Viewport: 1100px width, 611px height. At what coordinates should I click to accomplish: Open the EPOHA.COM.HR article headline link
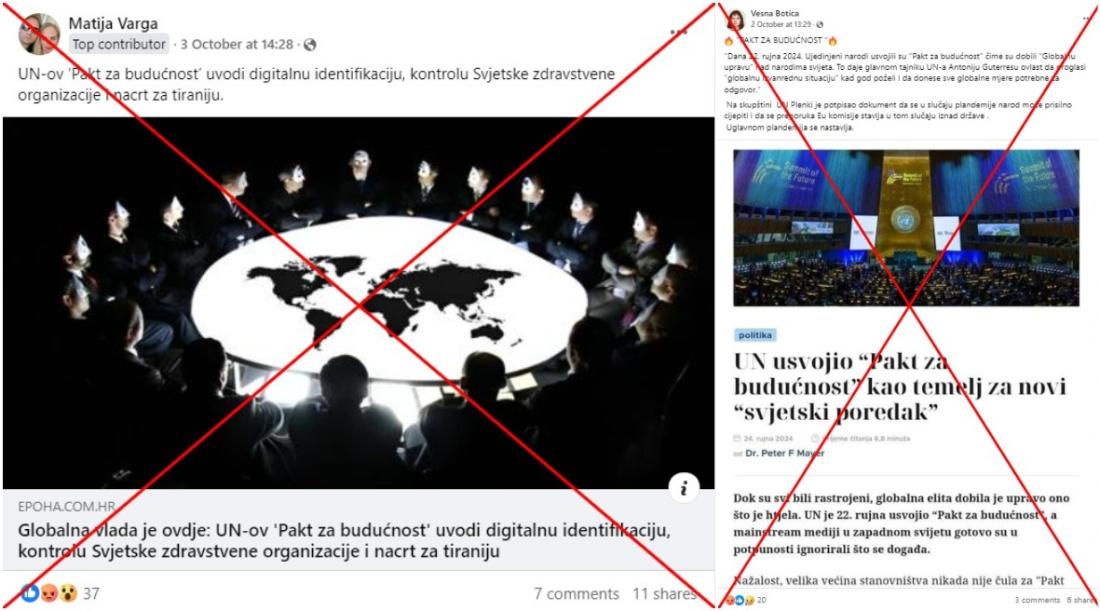[x=344, y=540]
